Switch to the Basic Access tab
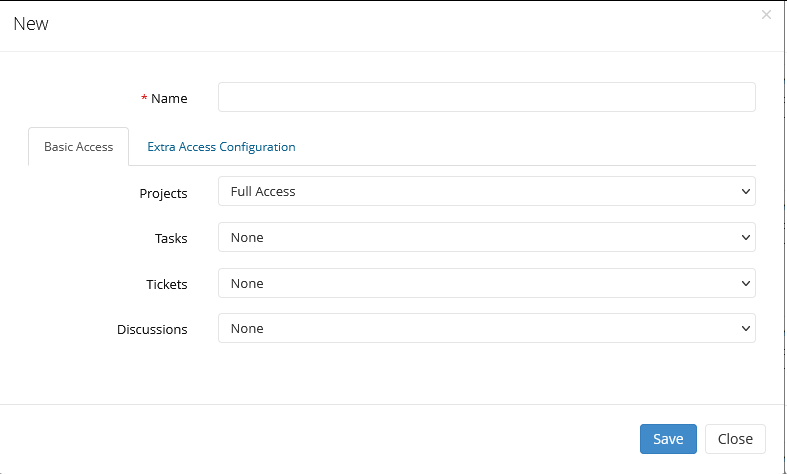 (78, 147)
